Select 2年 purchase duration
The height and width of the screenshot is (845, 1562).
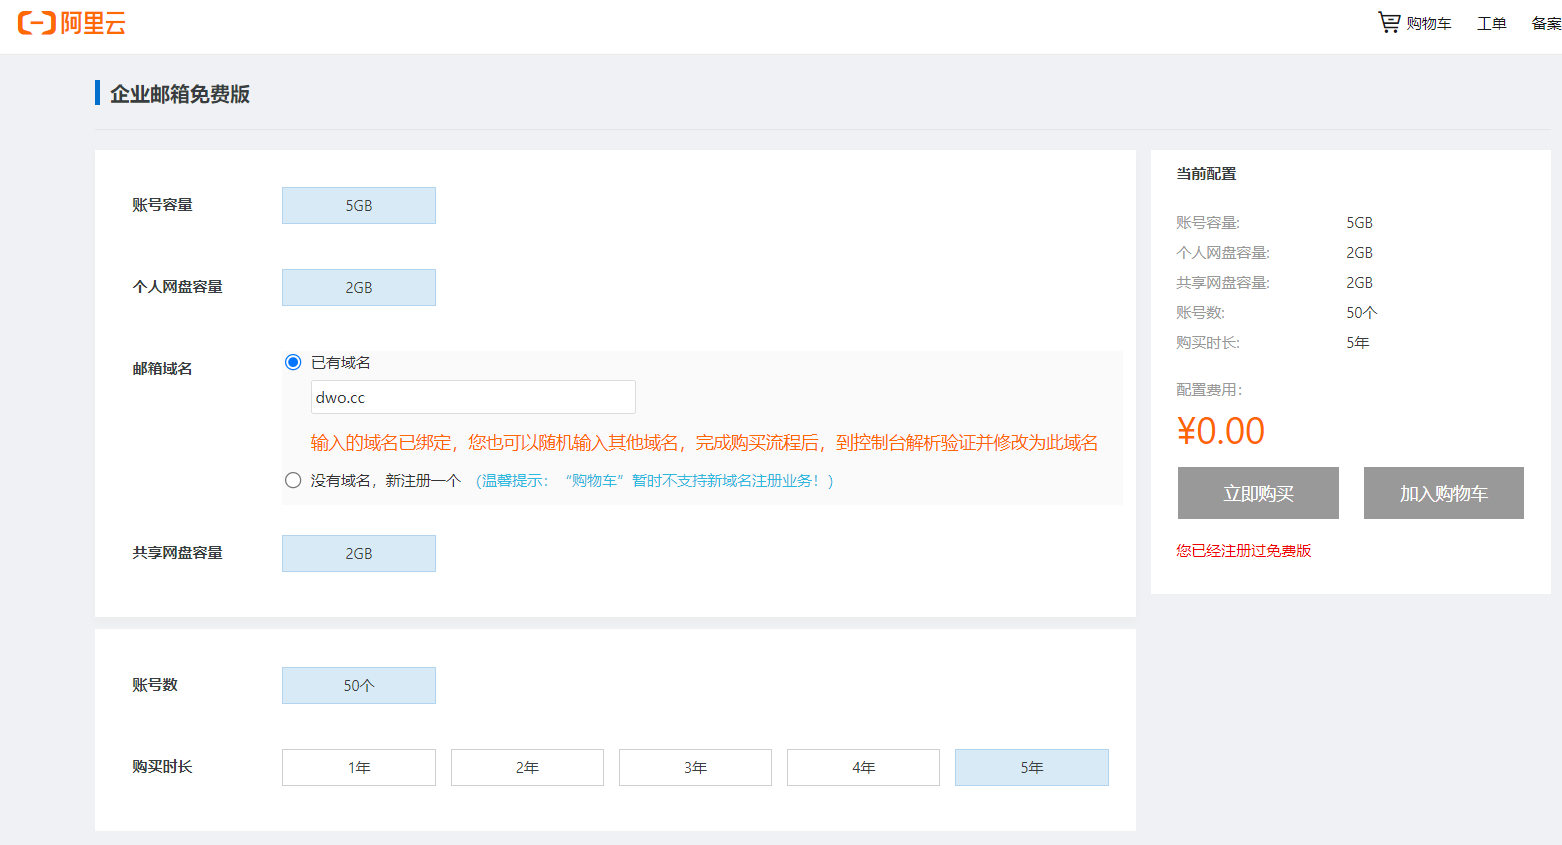coord(527,767)
